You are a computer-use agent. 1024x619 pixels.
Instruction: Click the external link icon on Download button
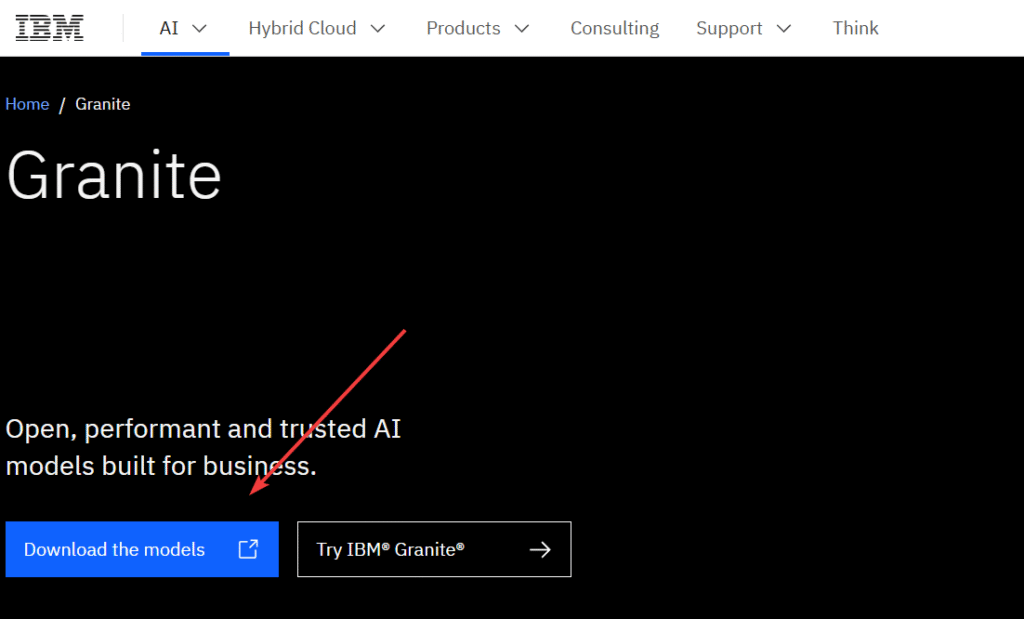248,549
